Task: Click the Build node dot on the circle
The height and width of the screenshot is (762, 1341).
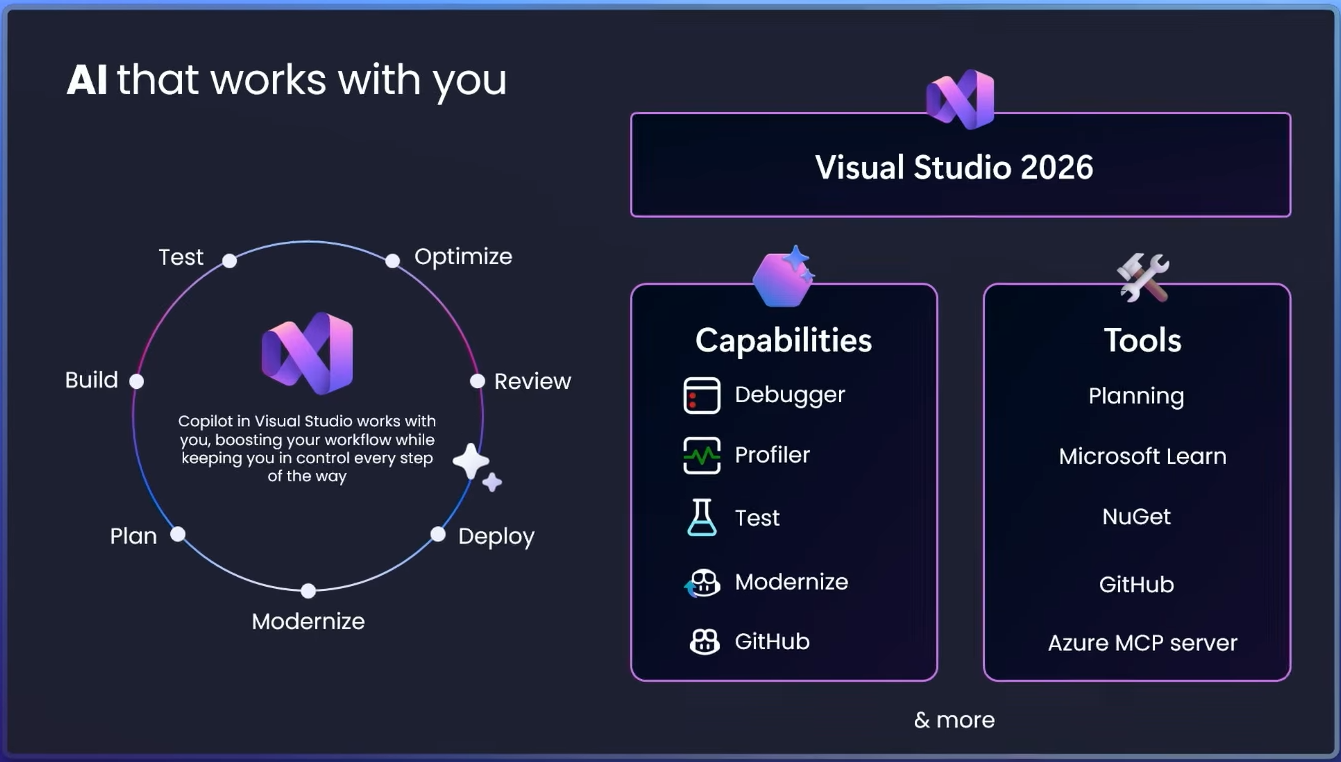Action: pyautogui.click(x=137, y=381)
